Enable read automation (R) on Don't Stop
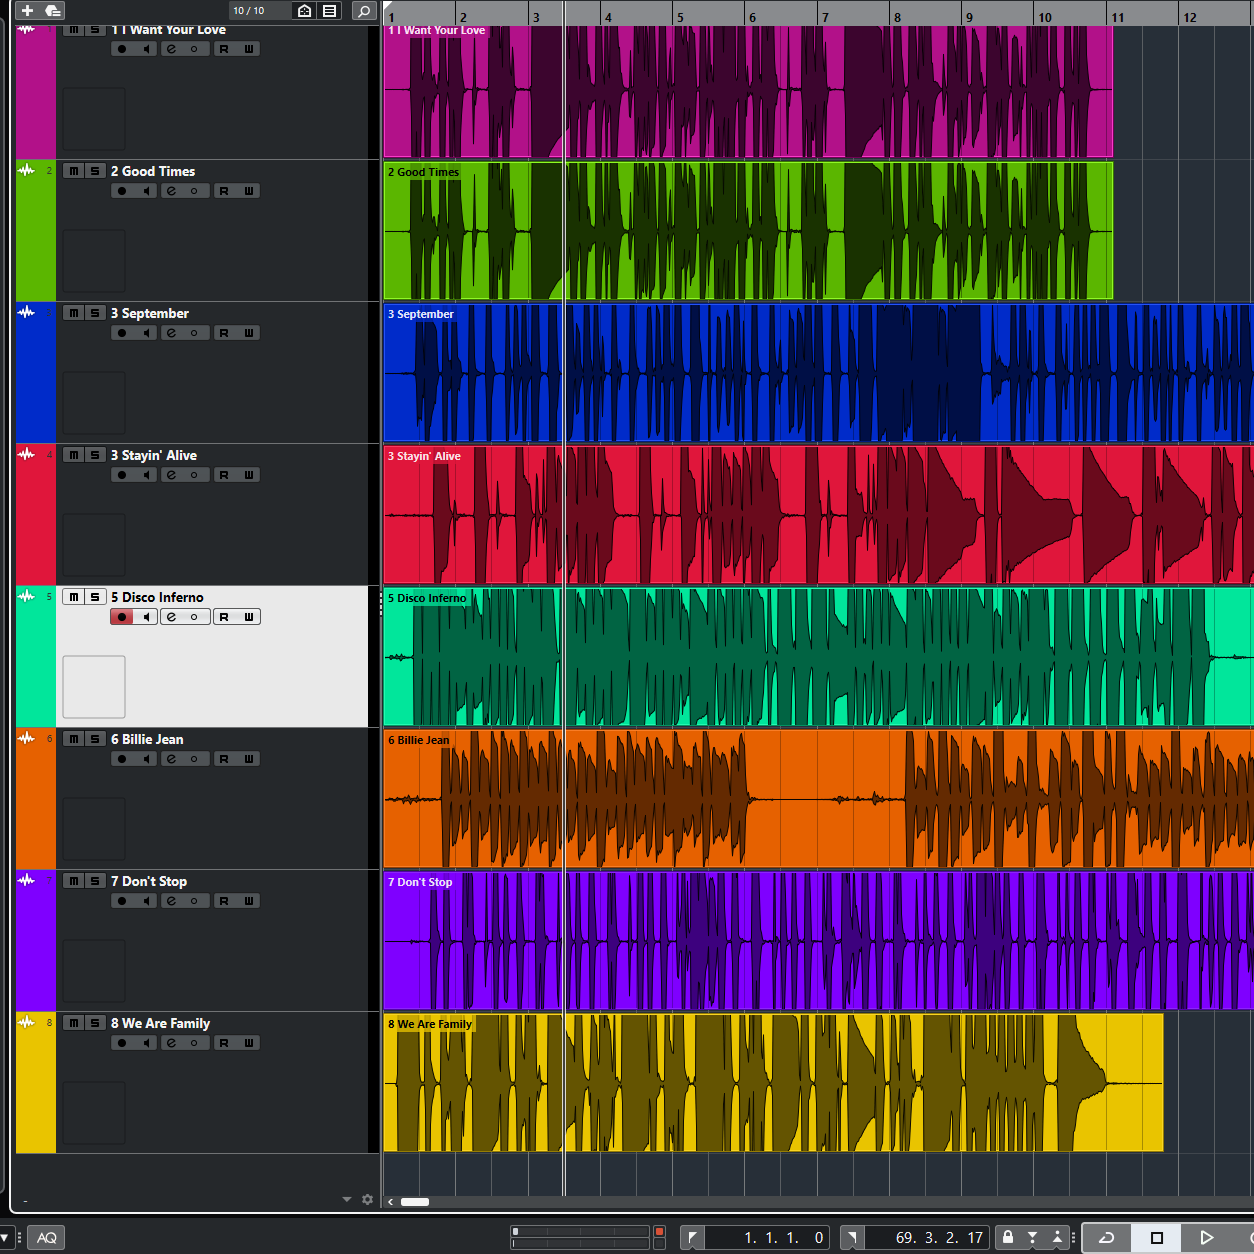This screenshot has width=1254, height=1254. coord(224,901)
